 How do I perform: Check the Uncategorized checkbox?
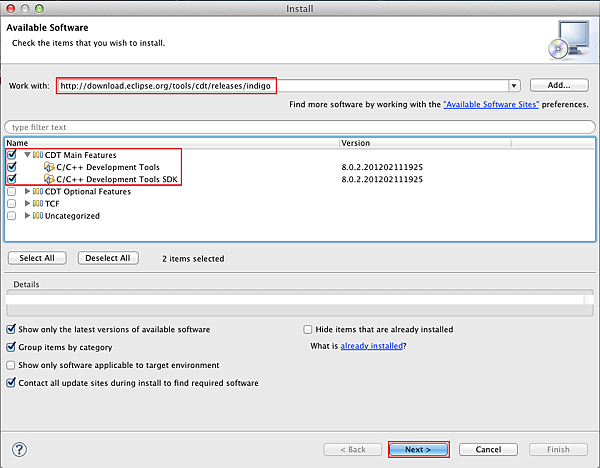pyautogui.click(x=11, y=216)
